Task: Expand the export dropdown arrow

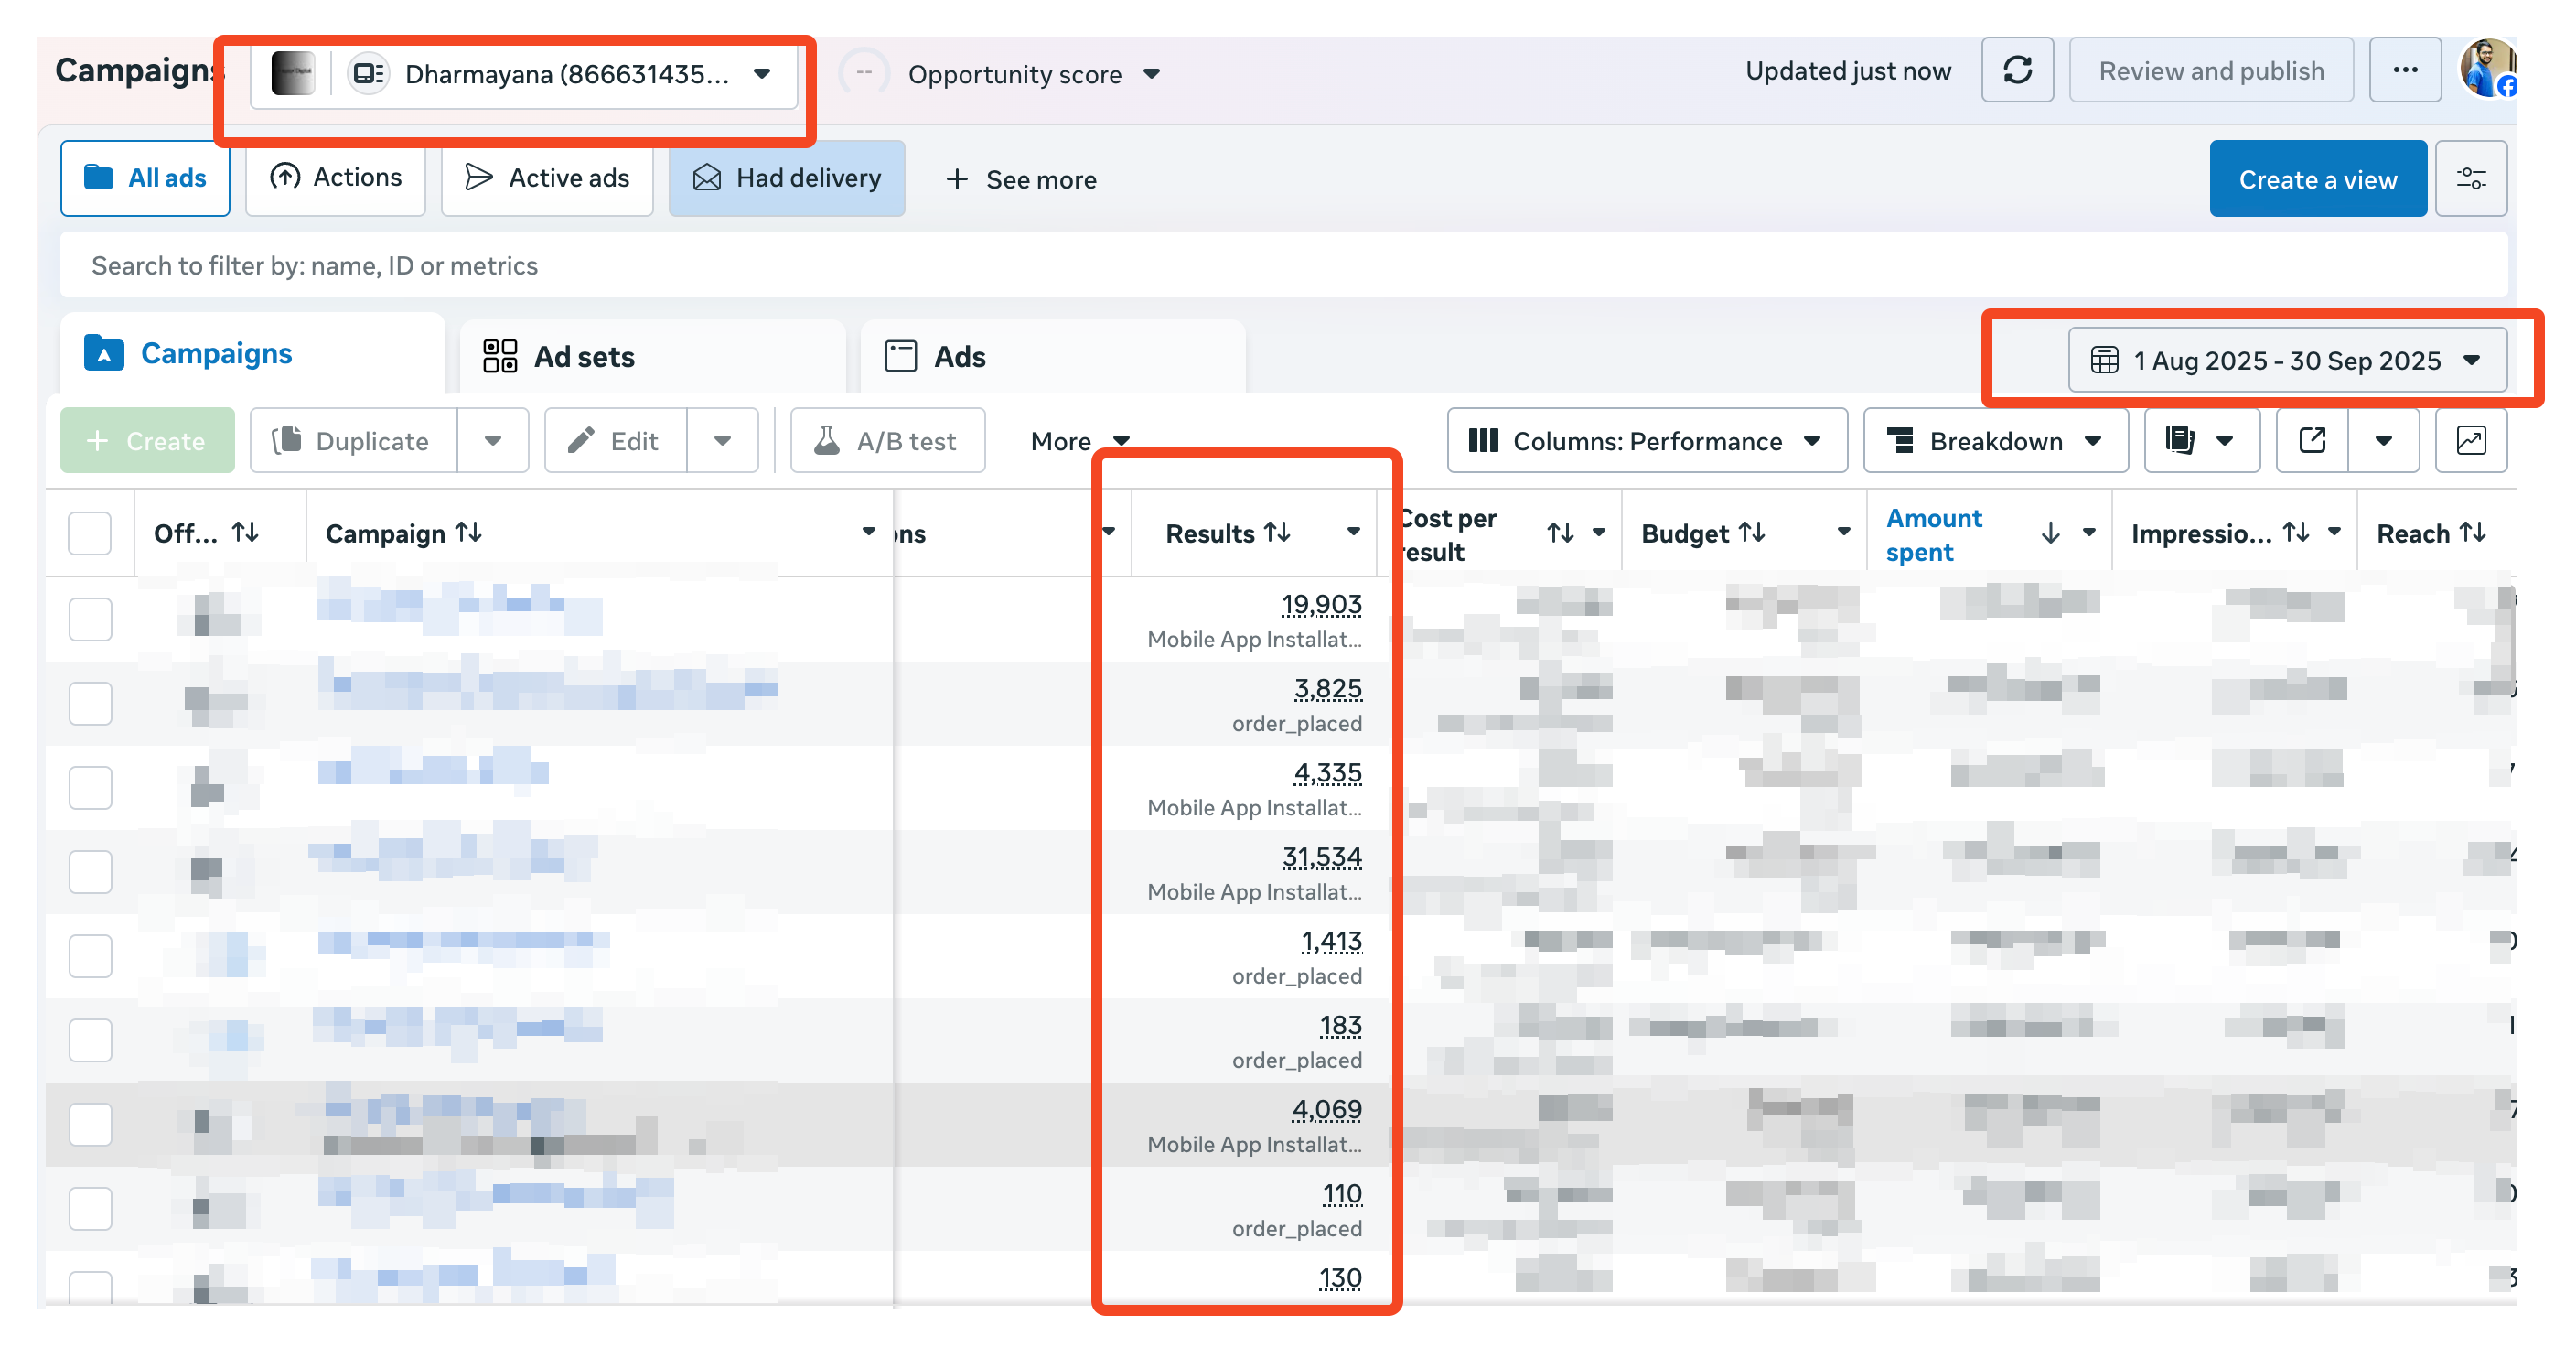Action: click(x=2383, y=440)
